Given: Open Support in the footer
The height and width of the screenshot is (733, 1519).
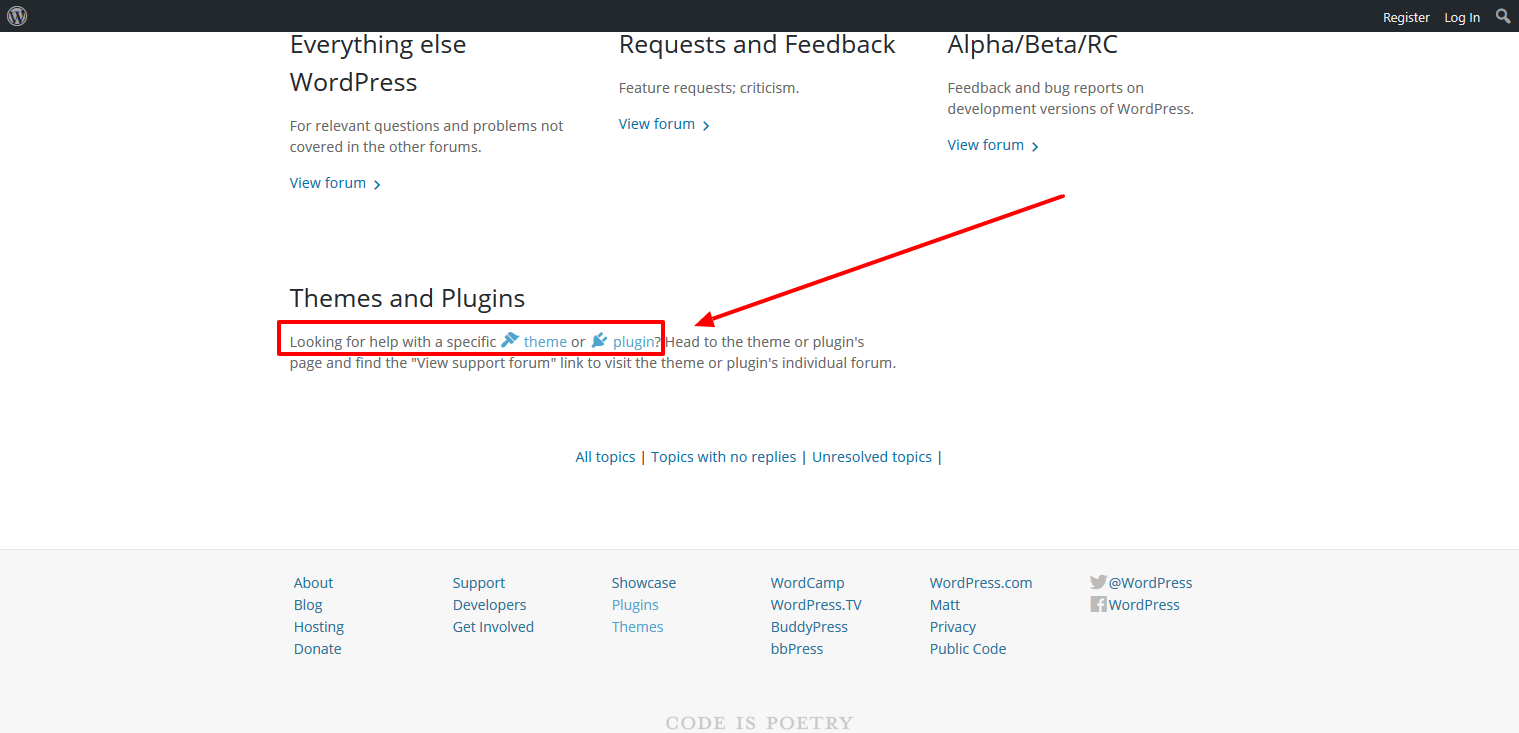Looking at the screenshot, I should click(479, 583).
